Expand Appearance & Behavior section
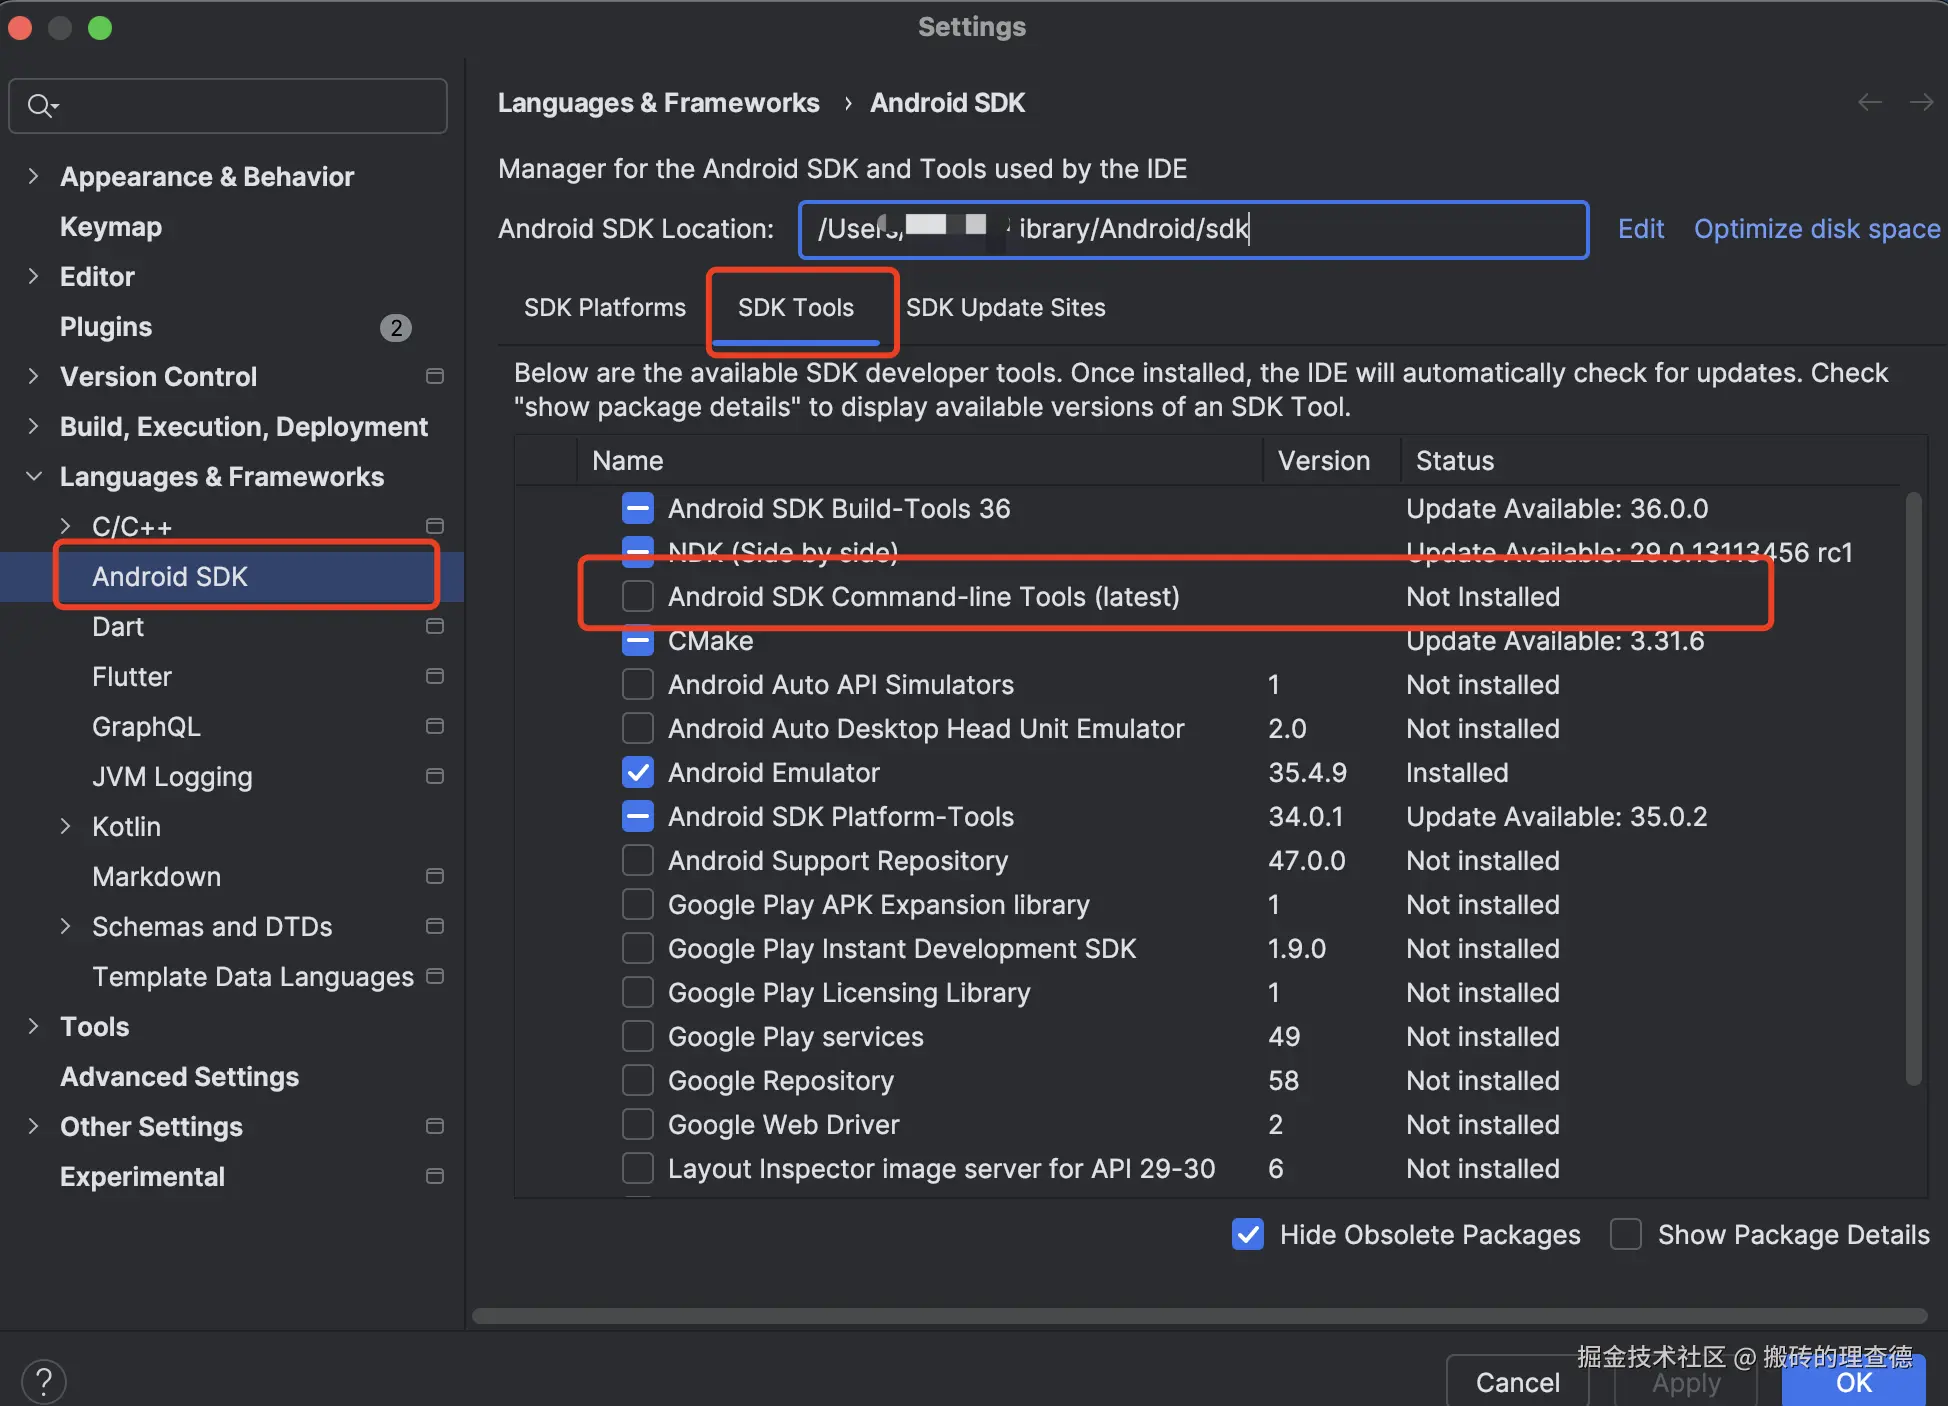This screenshot has width=1948, height=1406. (x=34, y=176)
